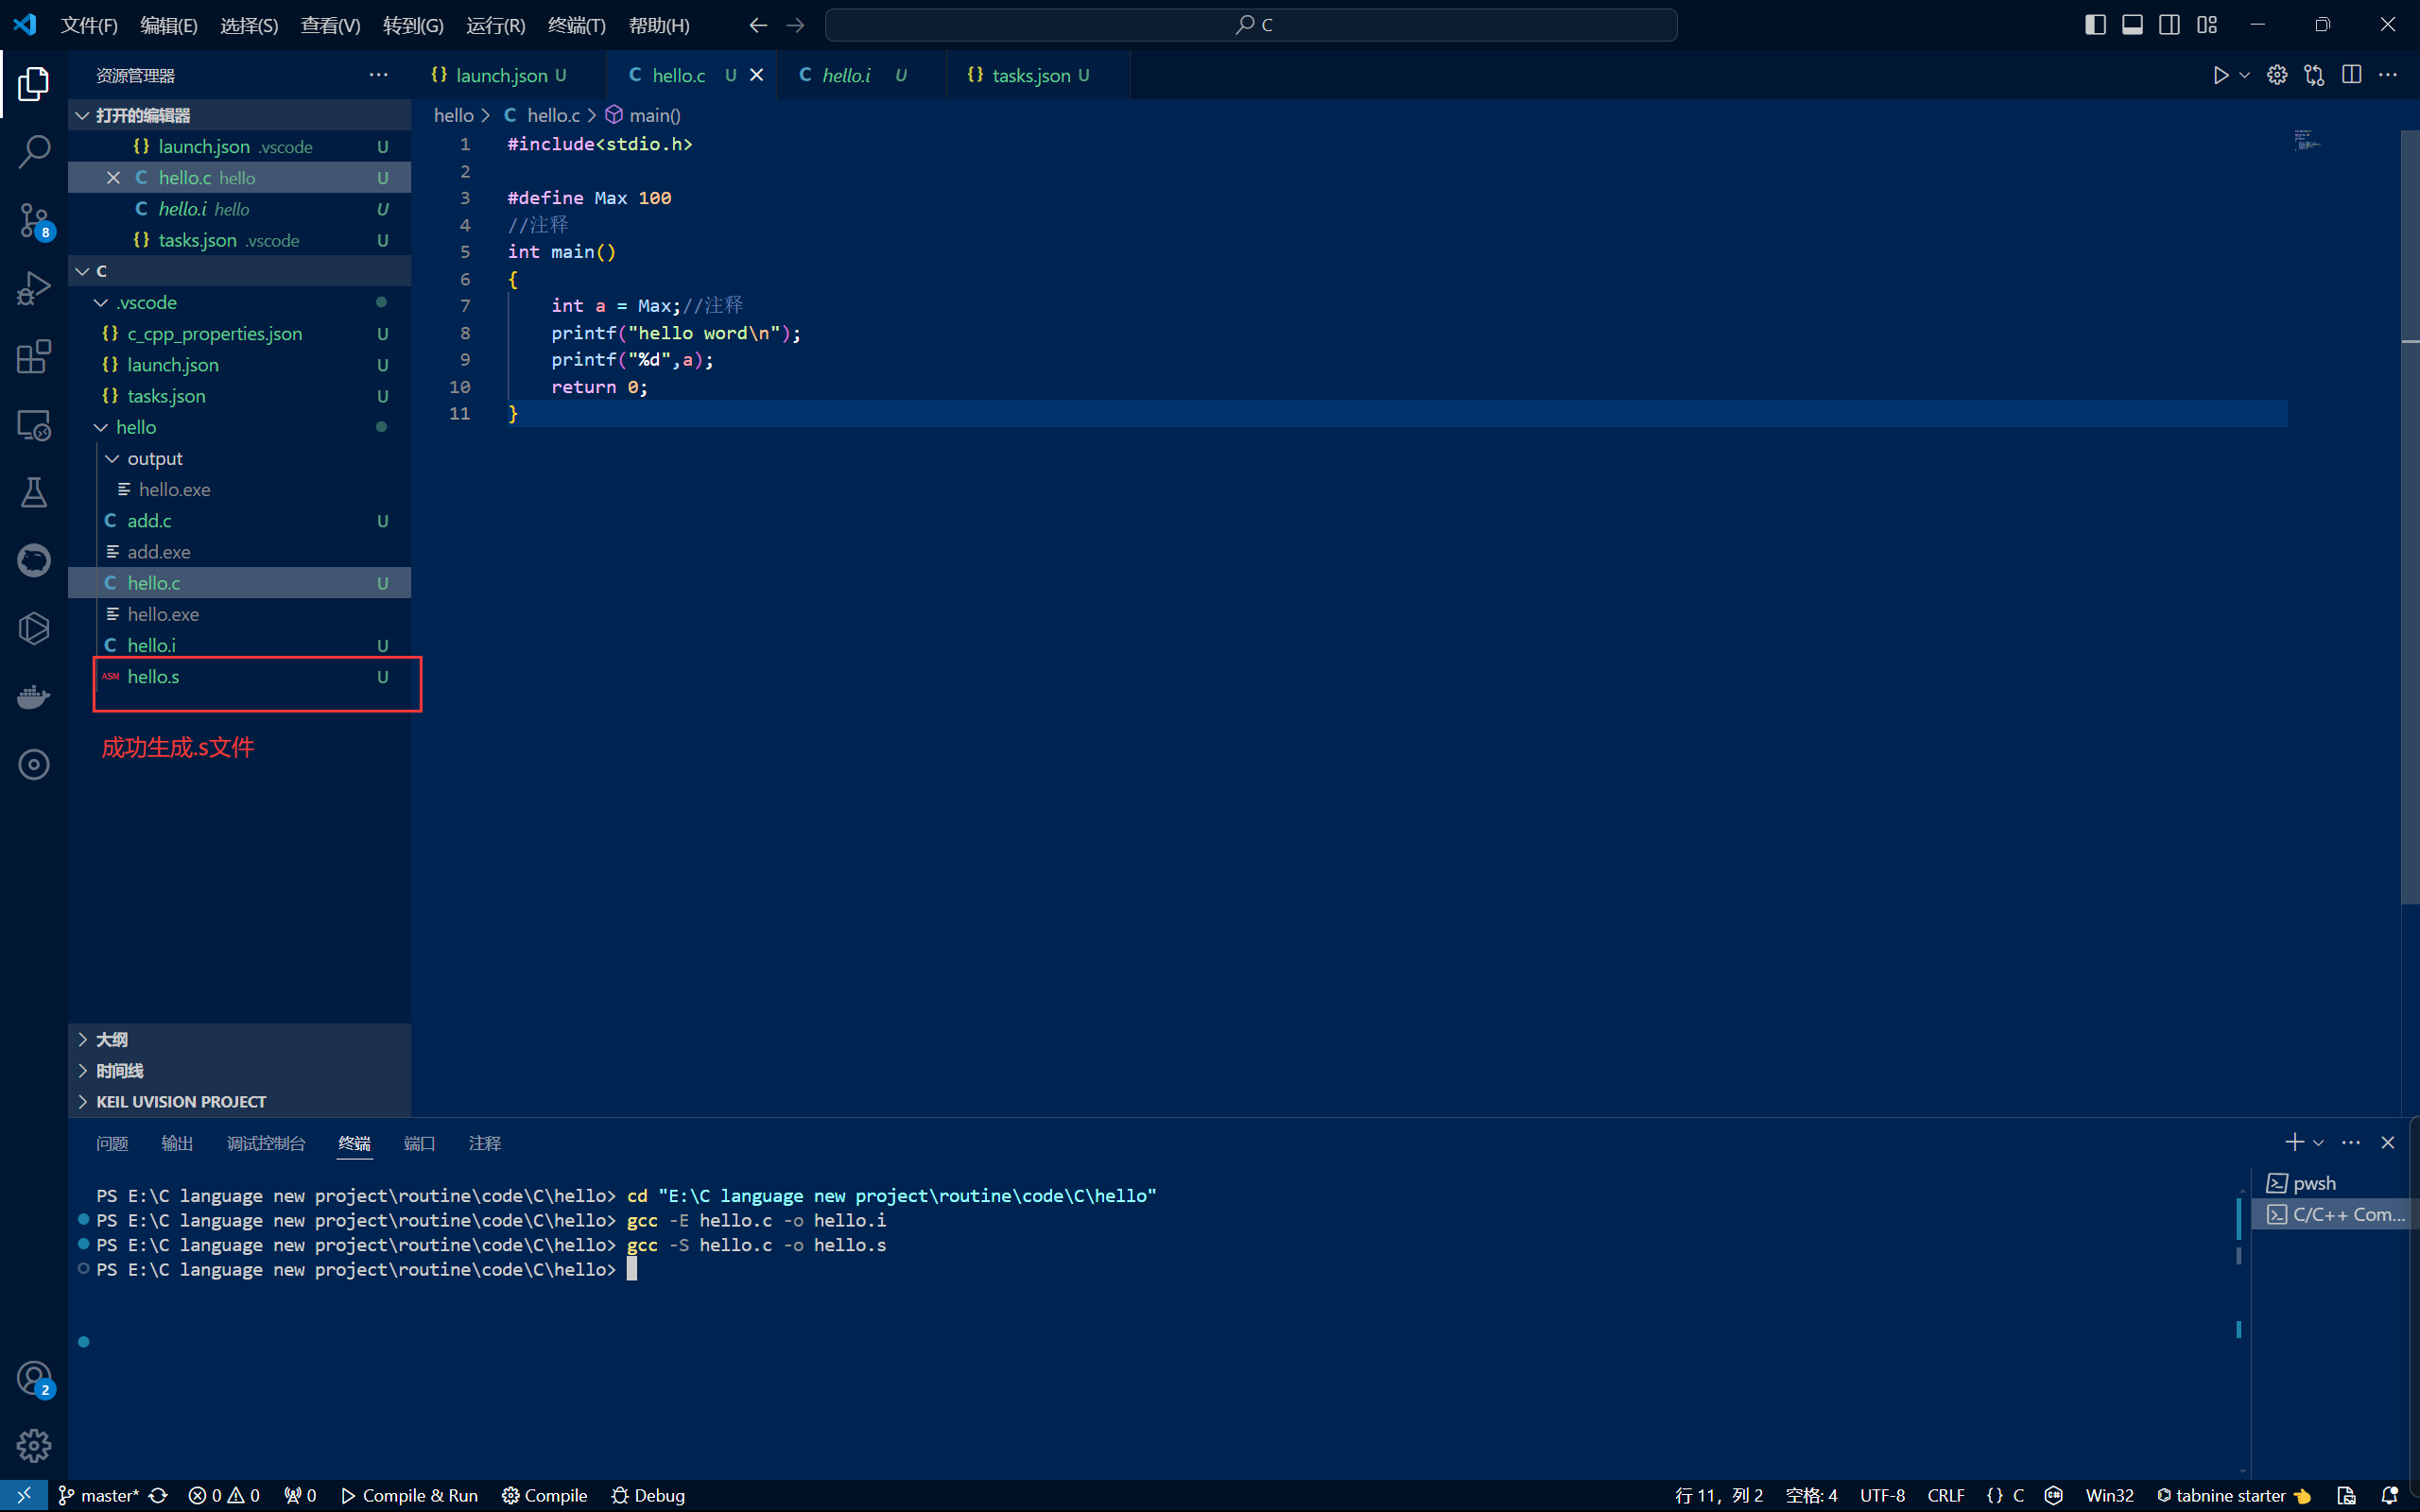Expand the Timeline section
Image resolution: width=2420 pixels, height=1512 pixels.
240,1070
